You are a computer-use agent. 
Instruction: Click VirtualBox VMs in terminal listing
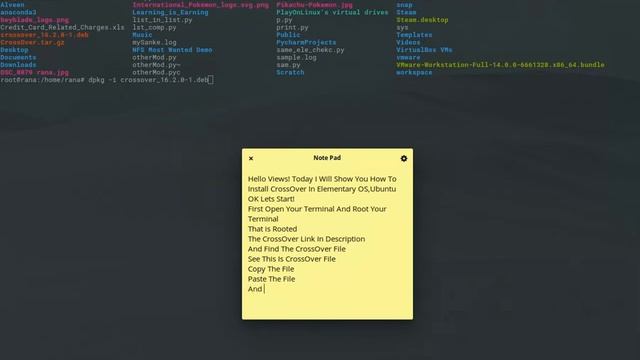tap(424, 50)
